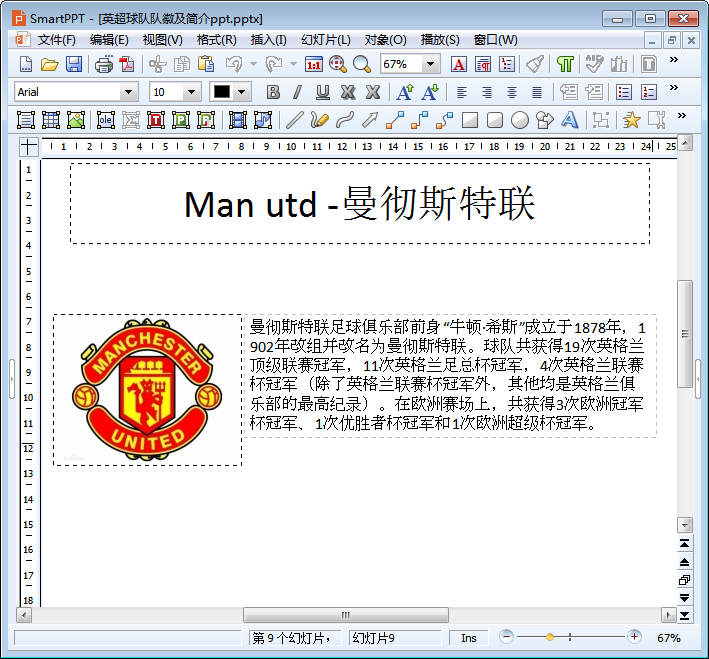Image resolution: width=709 pixels, height=659 pixels.
Task: Open the 幻灯片(L) menu
Action: point(326,40)
